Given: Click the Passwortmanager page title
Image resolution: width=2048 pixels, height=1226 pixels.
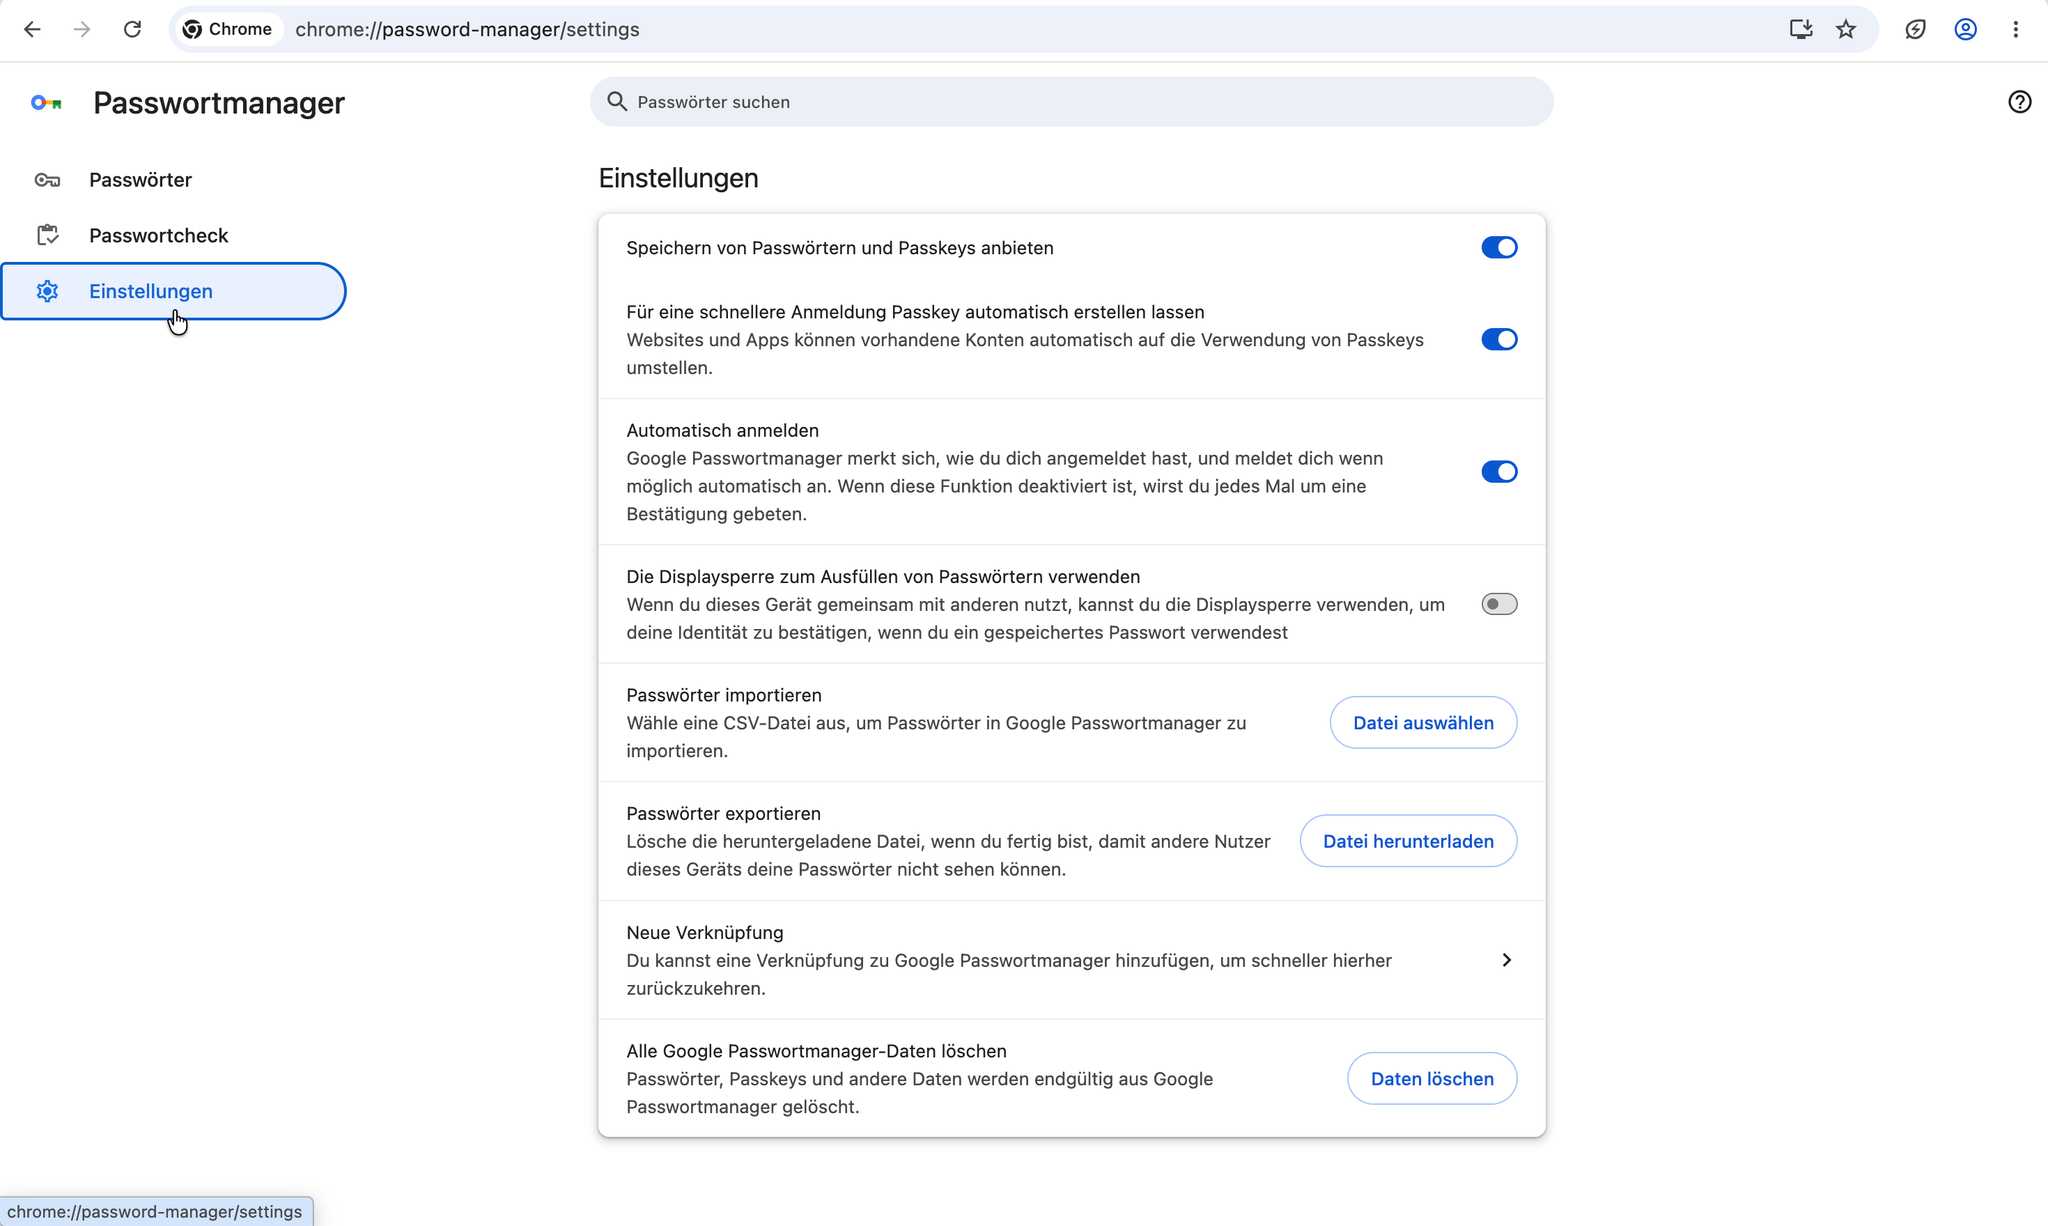Looking at the screenshot, I should pyautogui.click(x=219, y=103).
